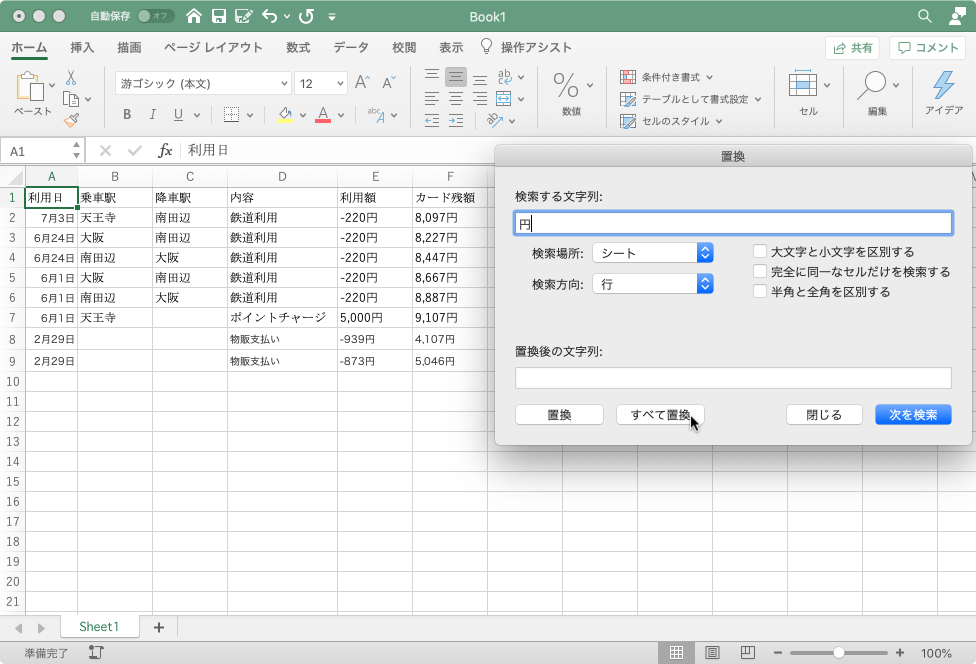976x664 pixels.
Task: Decrease indent icon
Action: click(432, 120)
